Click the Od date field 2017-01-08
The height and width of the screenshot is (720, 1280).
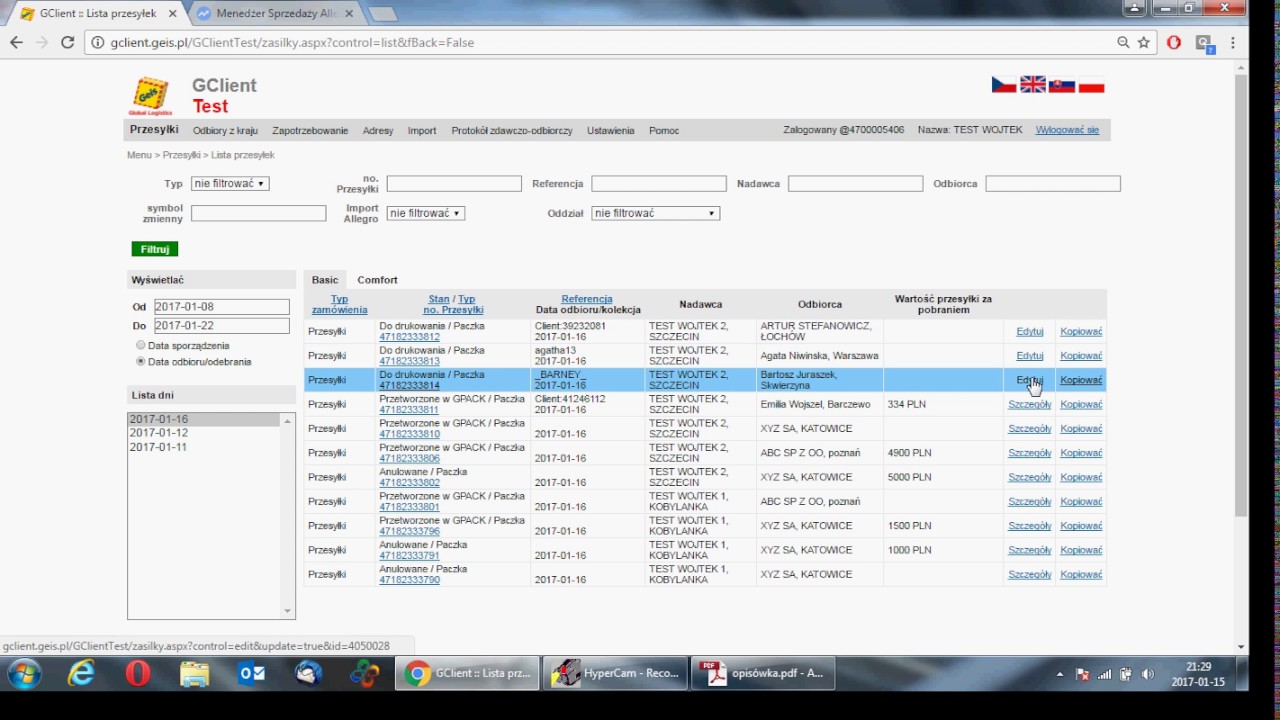tap(221, 307)
